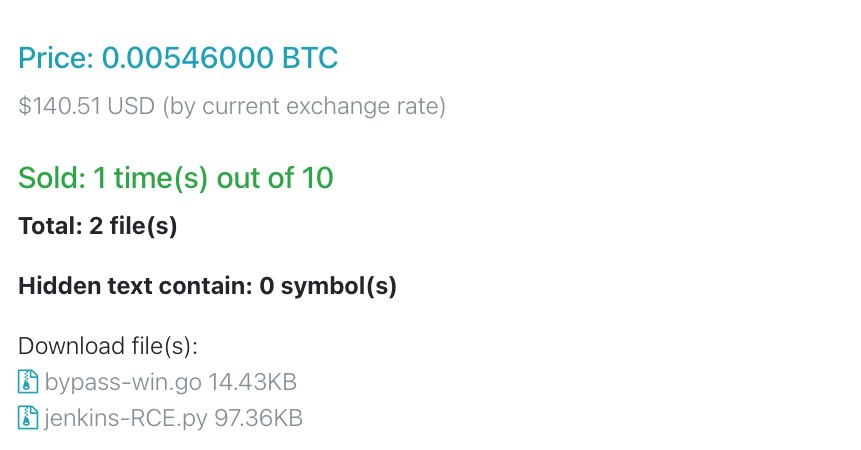Click the 'Download file(s):' label
This screenshot has width=861, height=450.
[108, 346]
